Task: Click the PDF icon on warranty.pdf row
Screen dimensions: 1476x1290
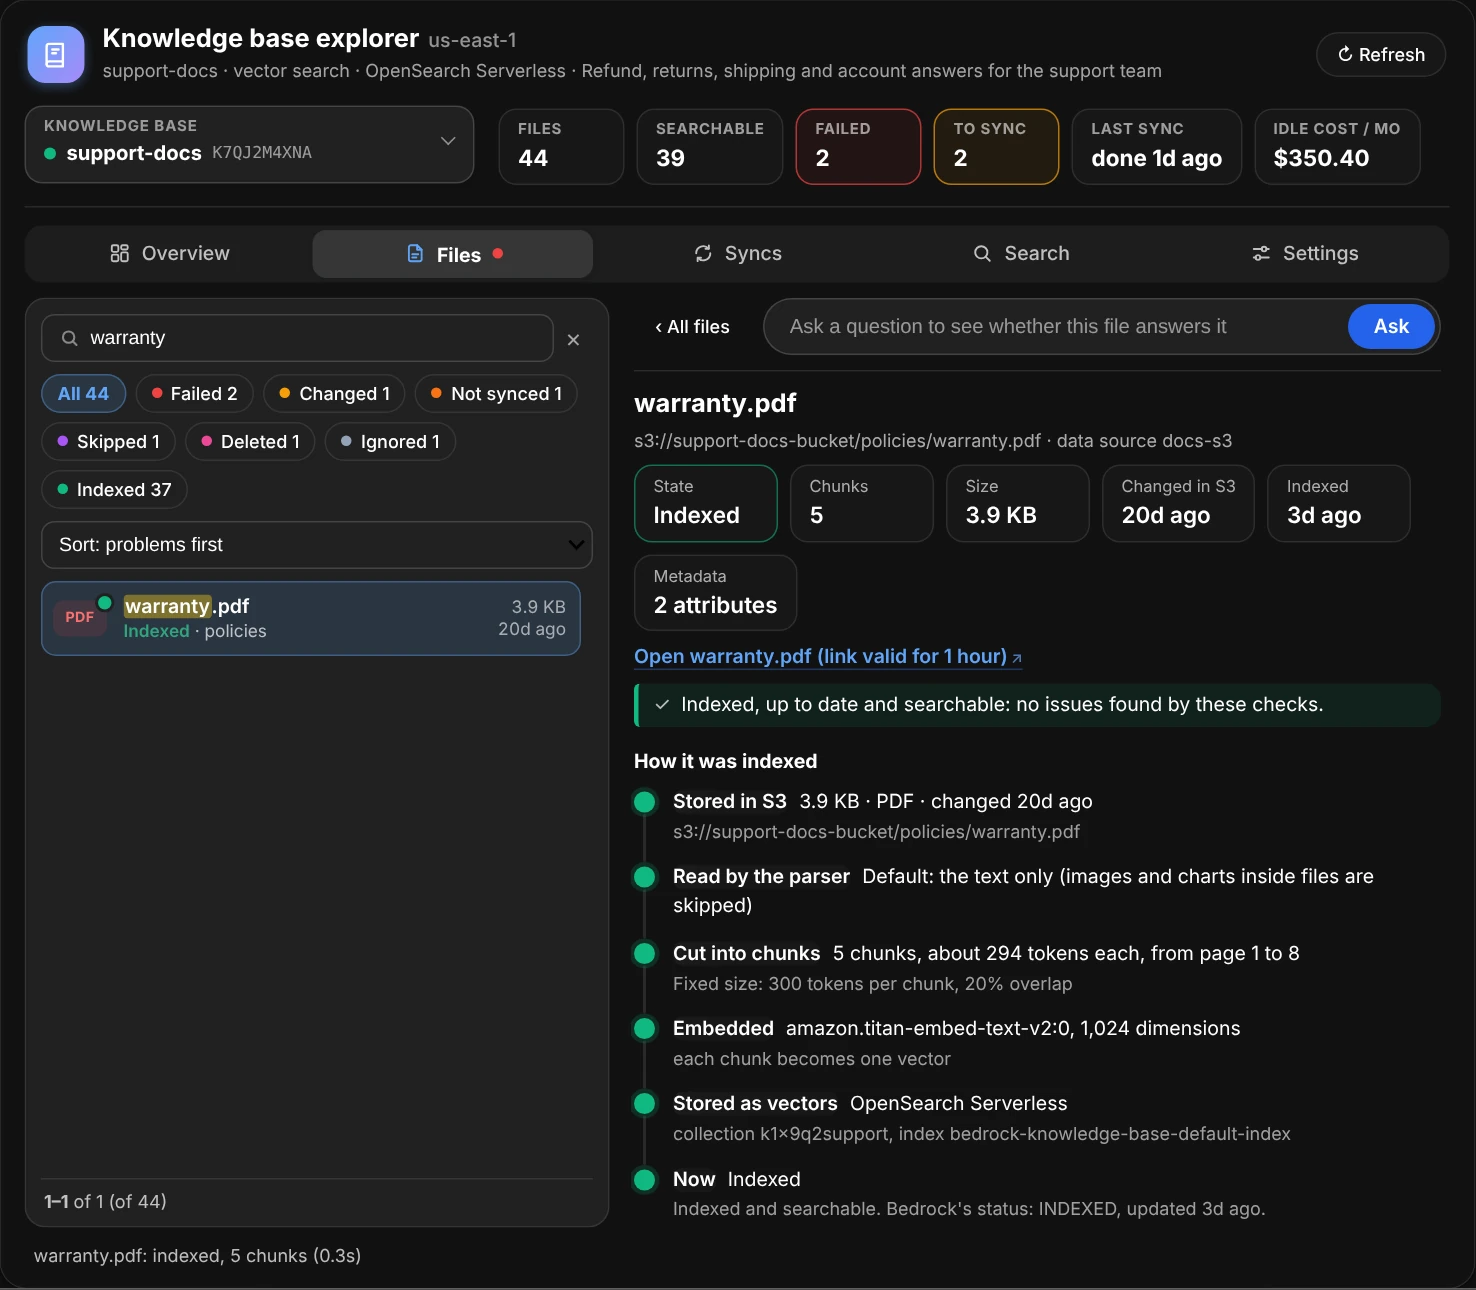Action: [x=79, y=617]
